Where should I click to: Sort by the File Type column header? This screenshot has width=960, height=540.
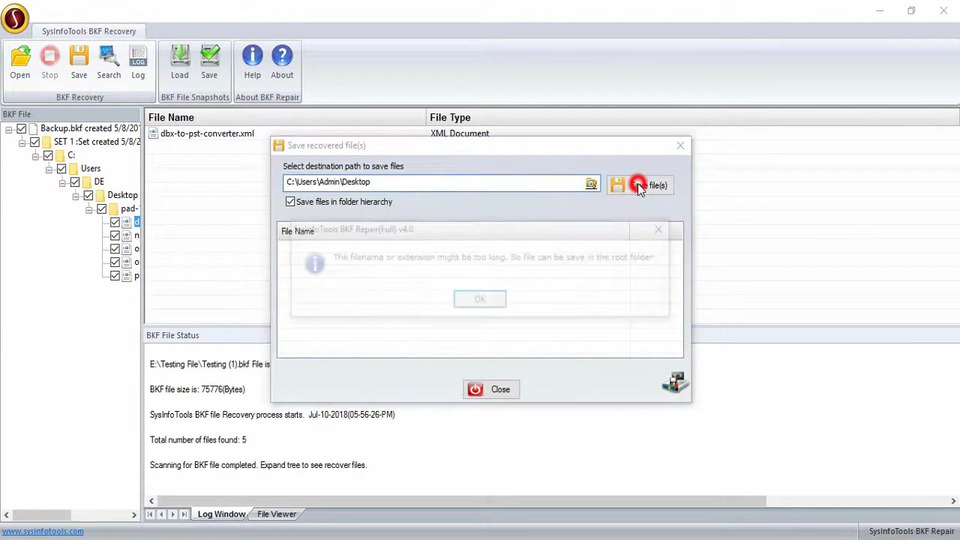(692, 118)
